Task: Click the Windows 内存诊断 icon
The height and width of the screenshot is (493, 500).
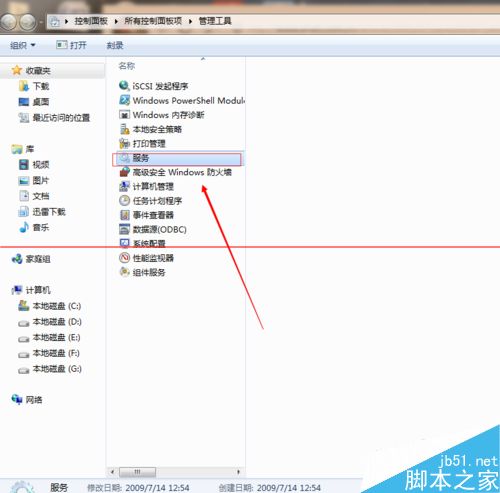Action: click(124, 115)
